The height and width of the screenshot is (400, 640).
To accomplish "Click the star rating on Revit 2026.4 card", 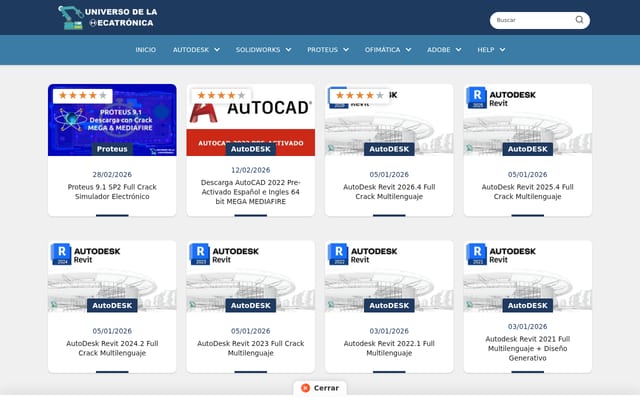I will tap(360, 96).
